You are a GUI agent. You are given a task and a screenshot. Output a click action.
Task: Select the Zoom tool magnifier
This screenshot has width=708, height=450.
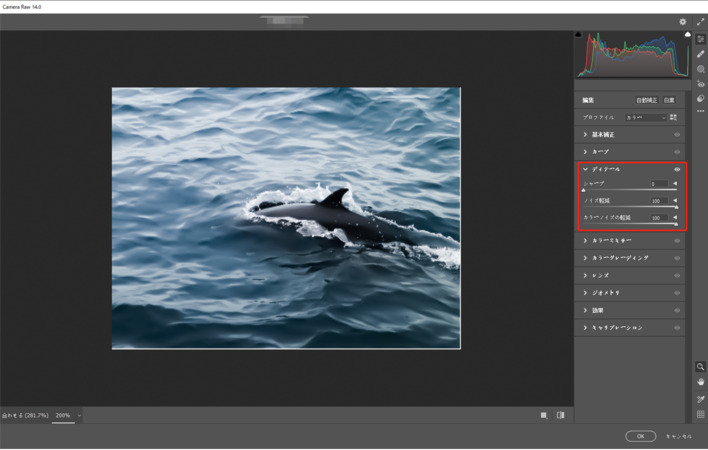click(x=700, y=367)
